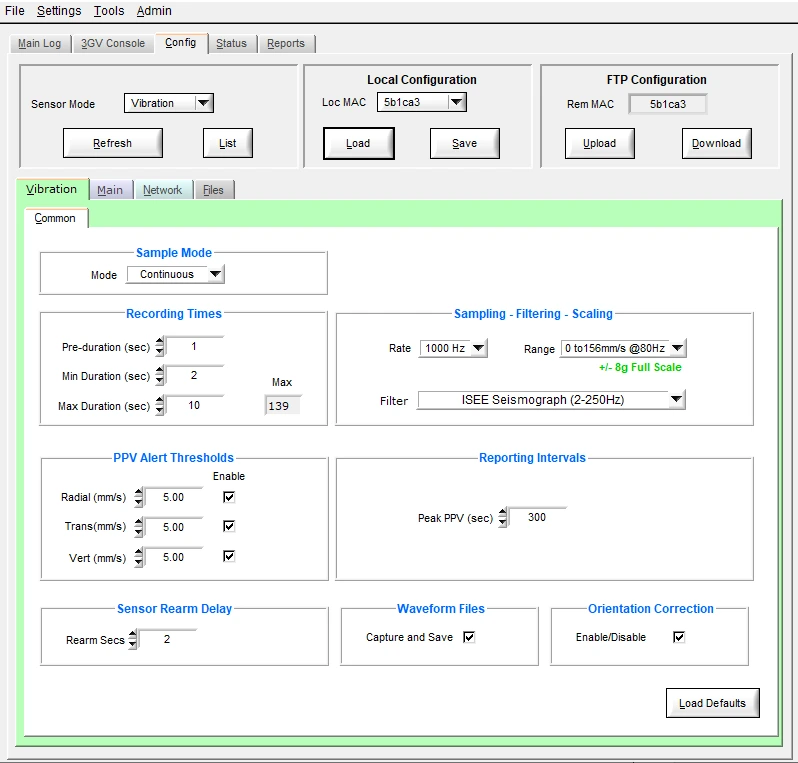Click the Radial threshold stepper arrows
This screenshot has width=798, height=763.
(x=138, y=497)
